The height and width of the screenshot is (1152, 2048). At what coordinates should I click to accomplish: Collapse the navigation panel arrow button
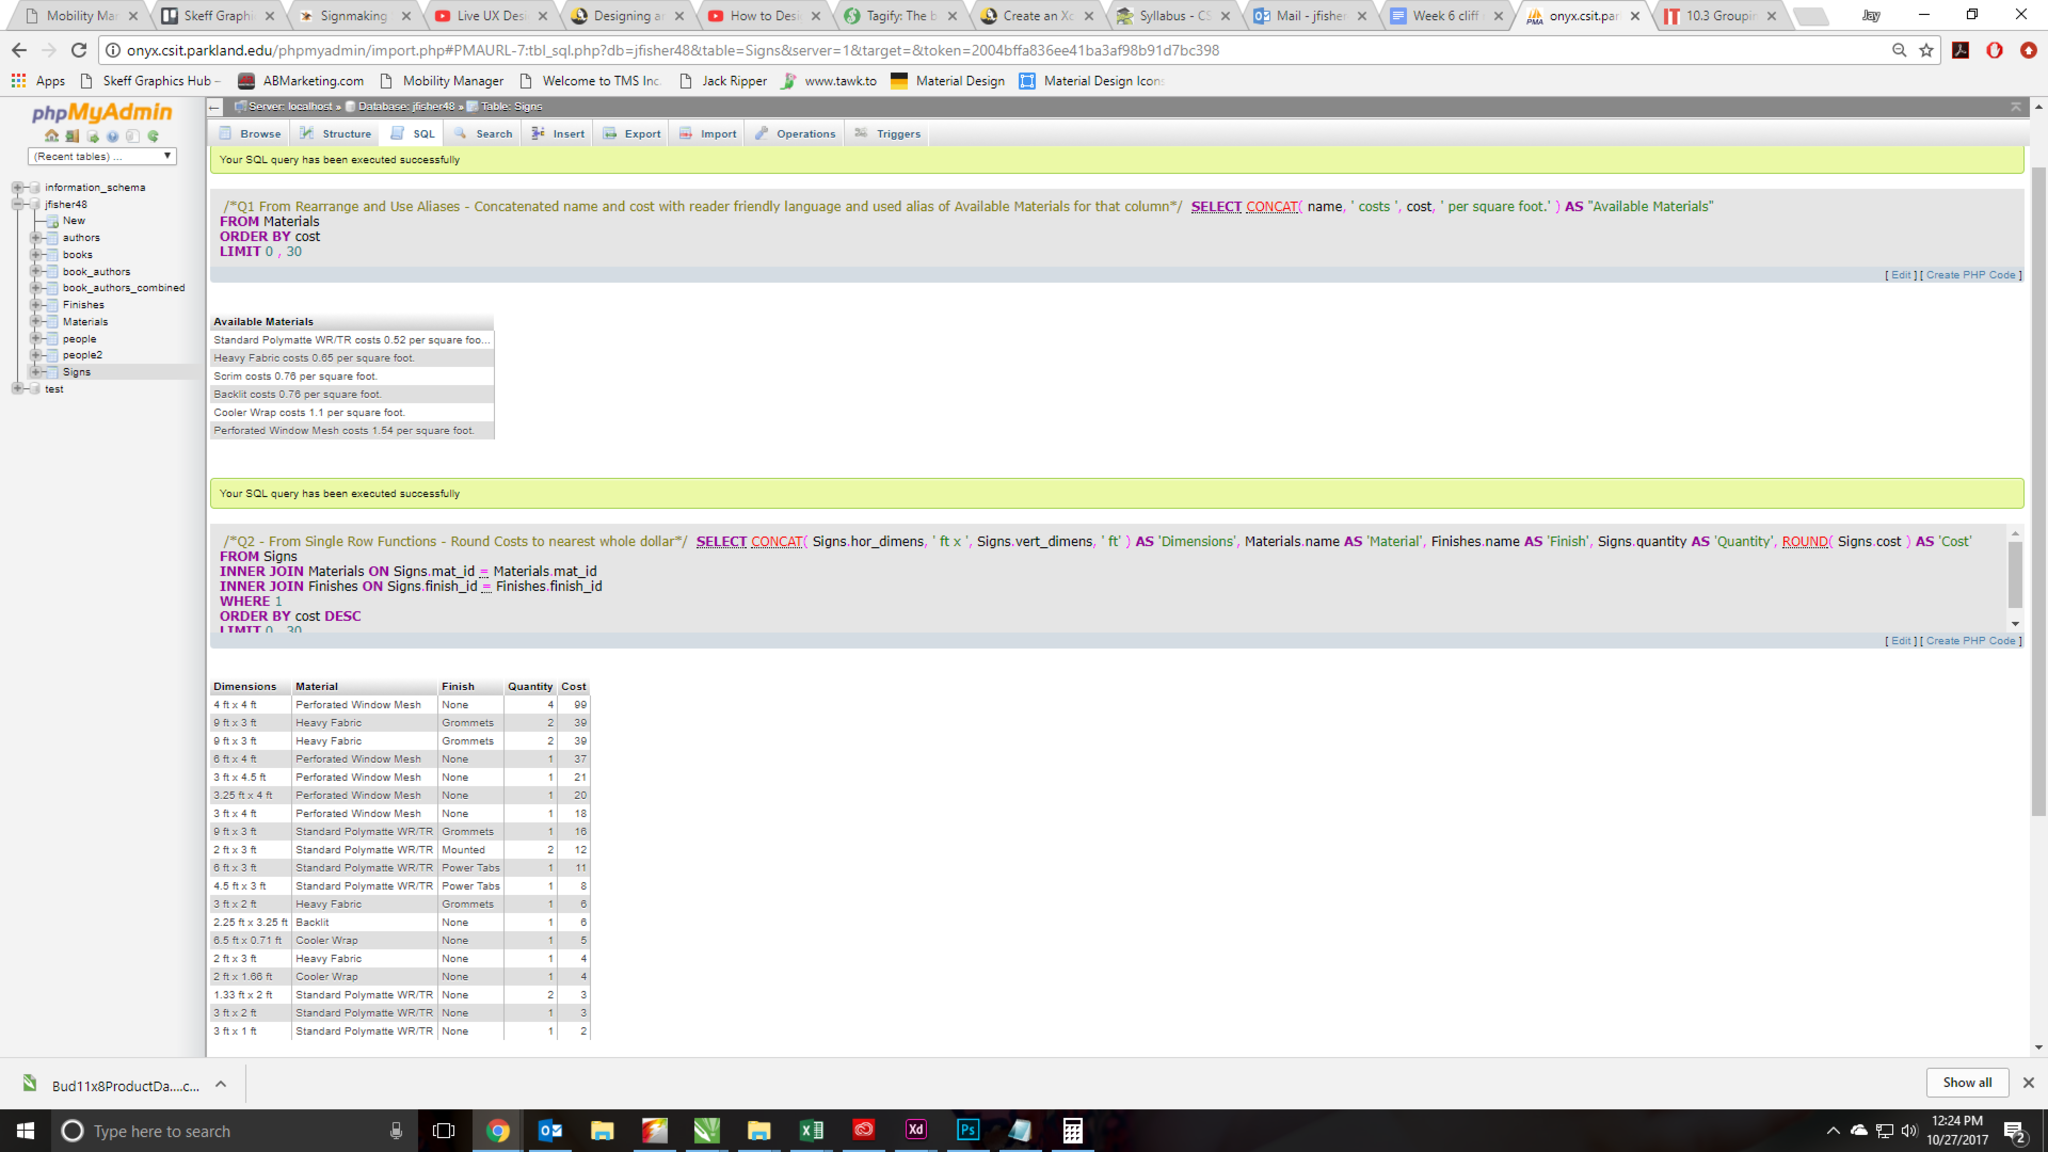click(214, 106)
